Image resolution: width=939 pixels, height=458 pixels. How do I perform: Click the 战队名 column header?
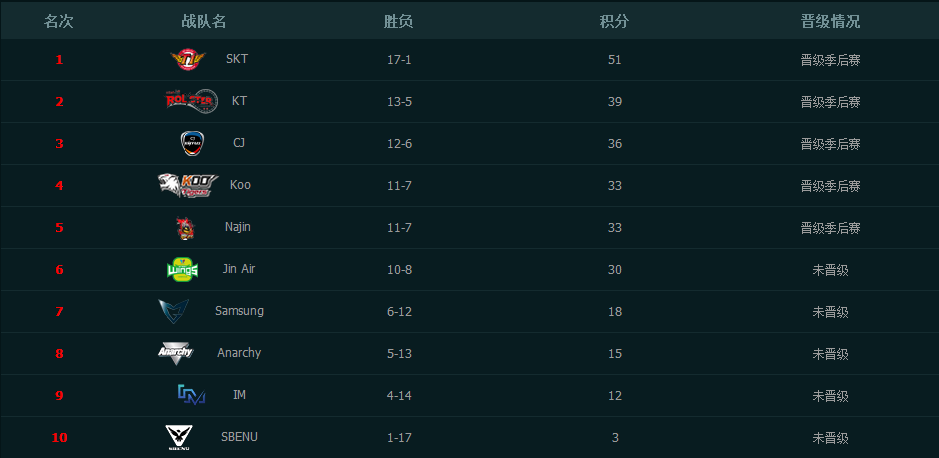(204, 21)
